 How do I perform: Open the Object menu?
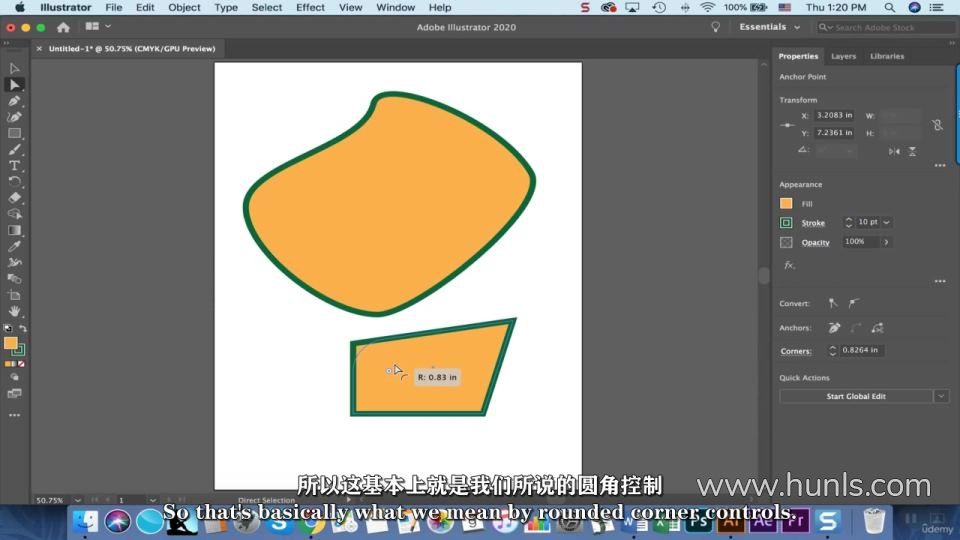pyautogui.click(x=184, y=7)
